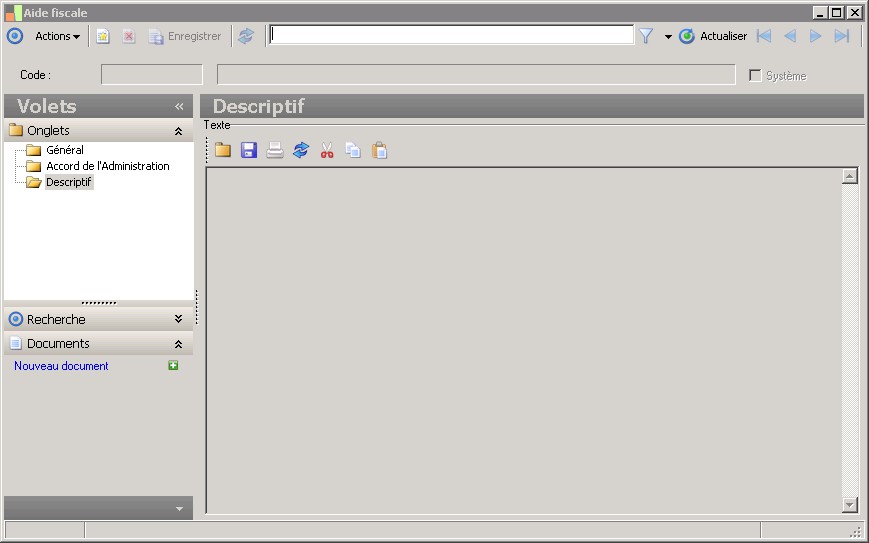
Task: Open the Actions dropdown menu
Action: pyautogui.click(x=57, y=36)
